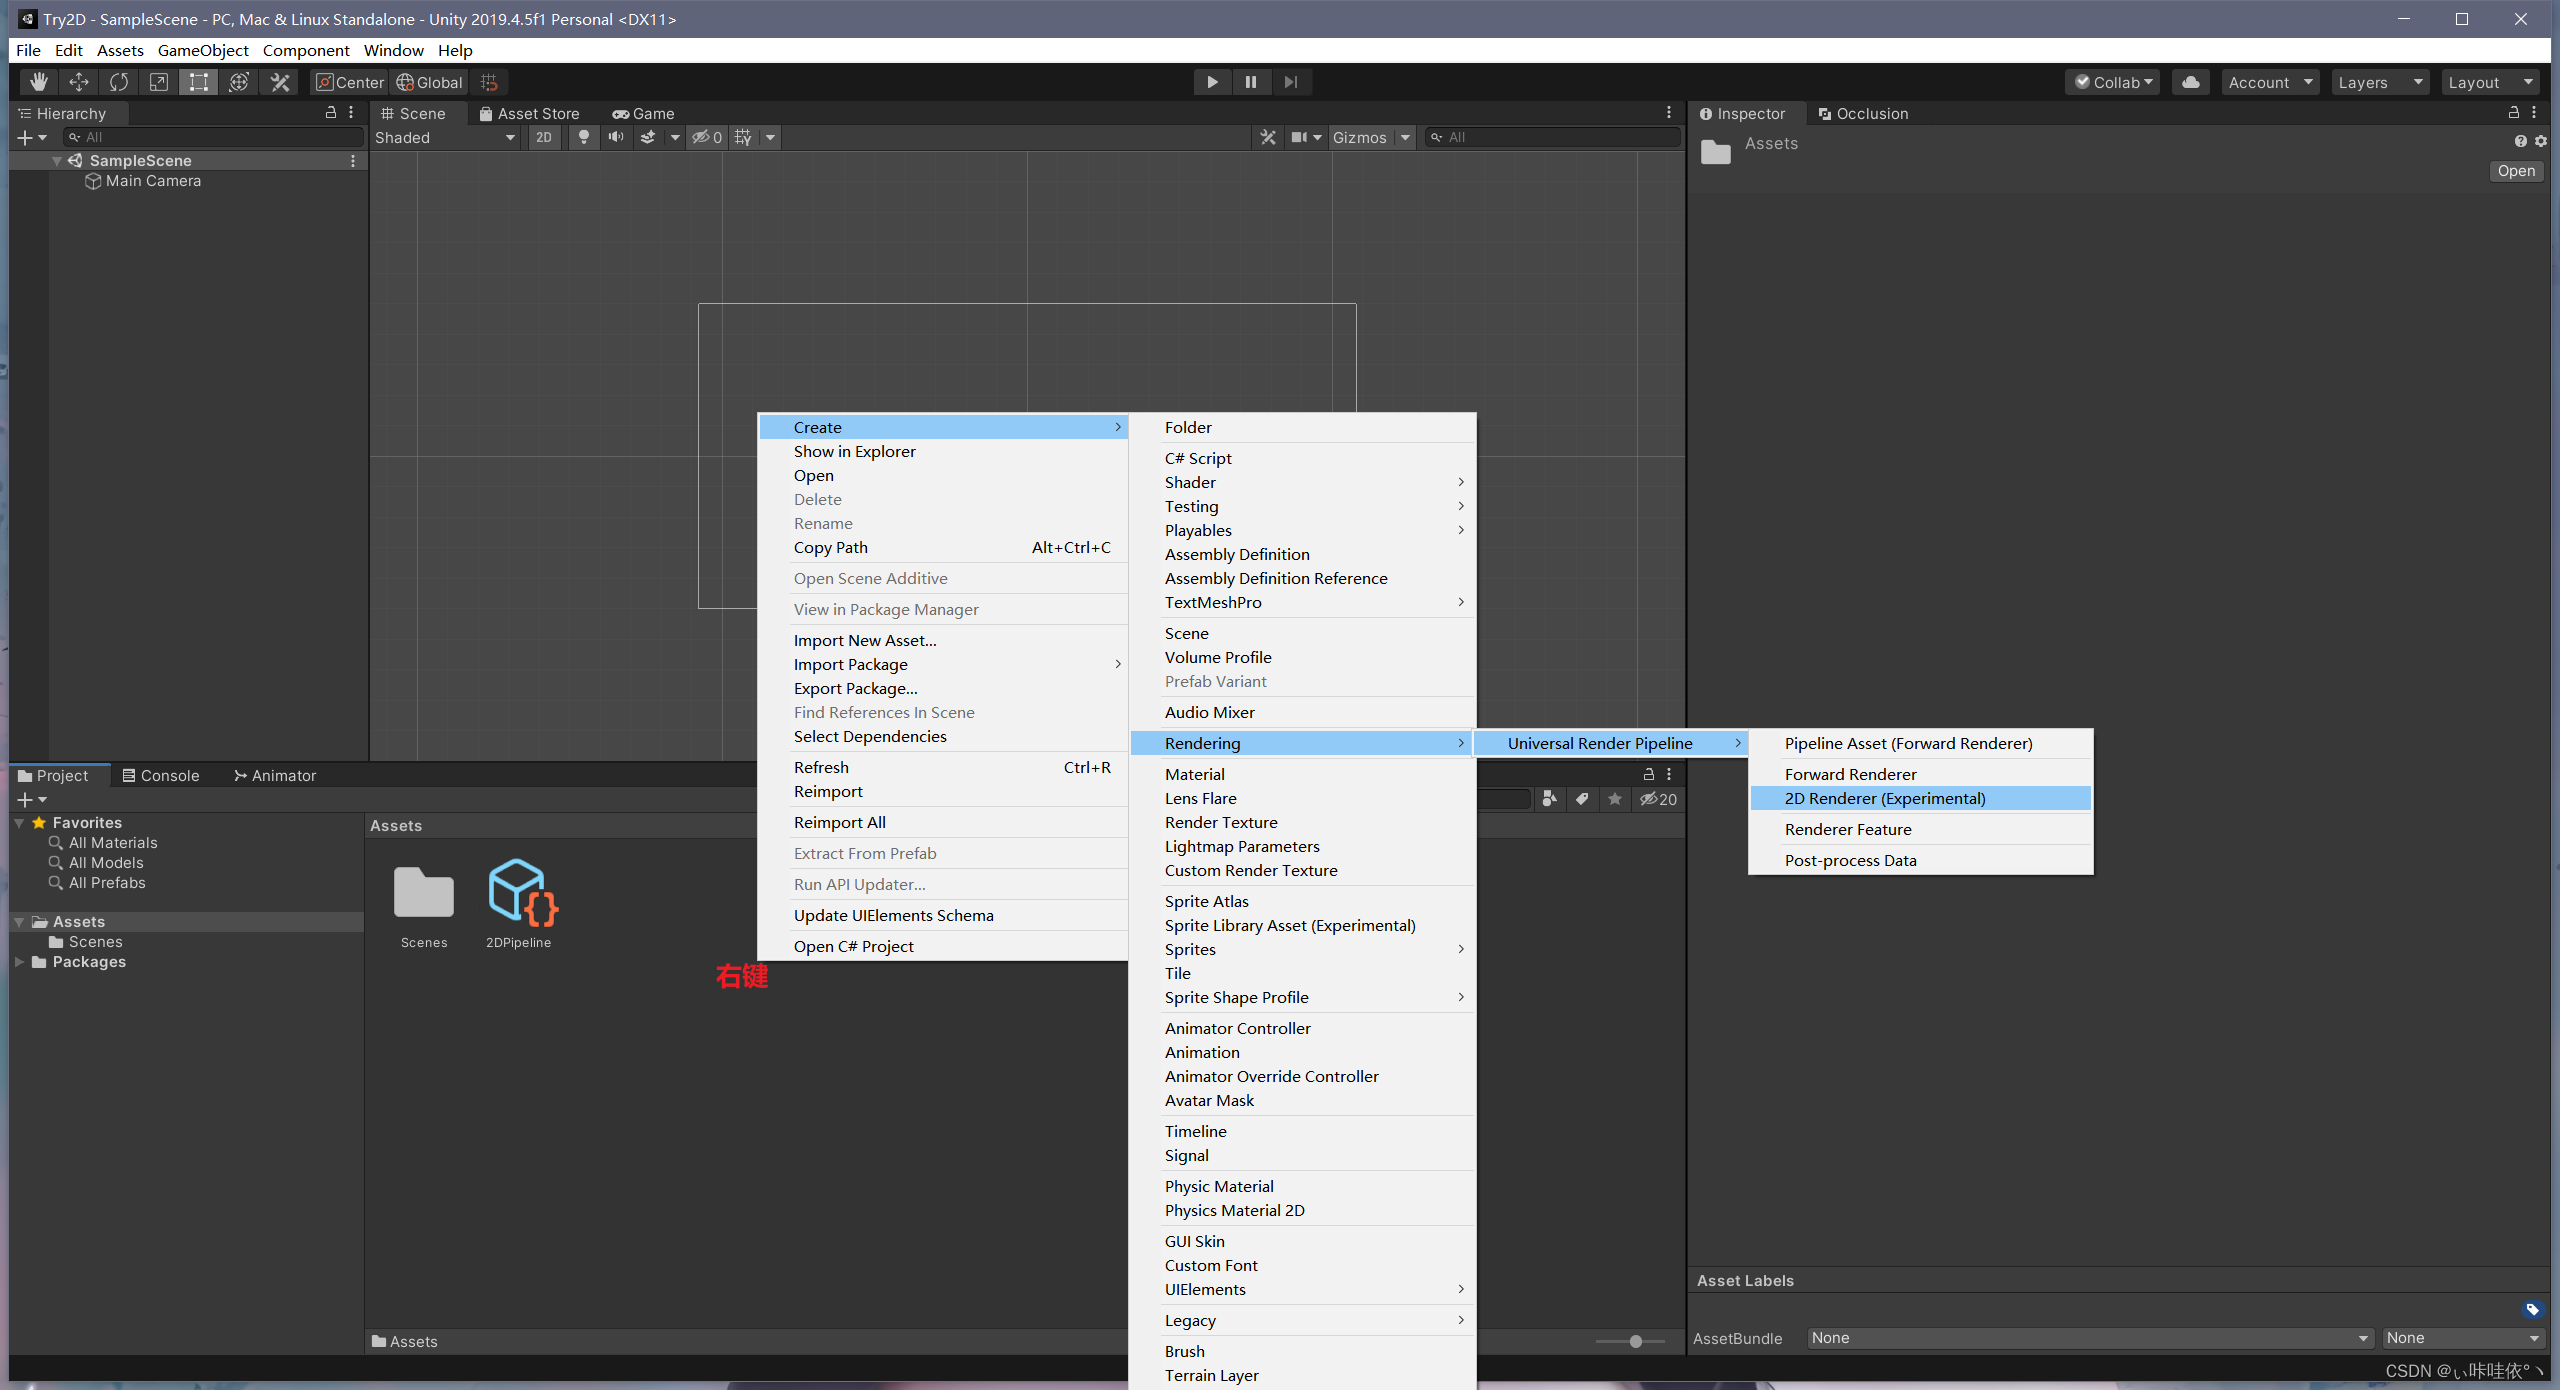
Task: Search by type icon in Project panel
Action: (1549, 799)
